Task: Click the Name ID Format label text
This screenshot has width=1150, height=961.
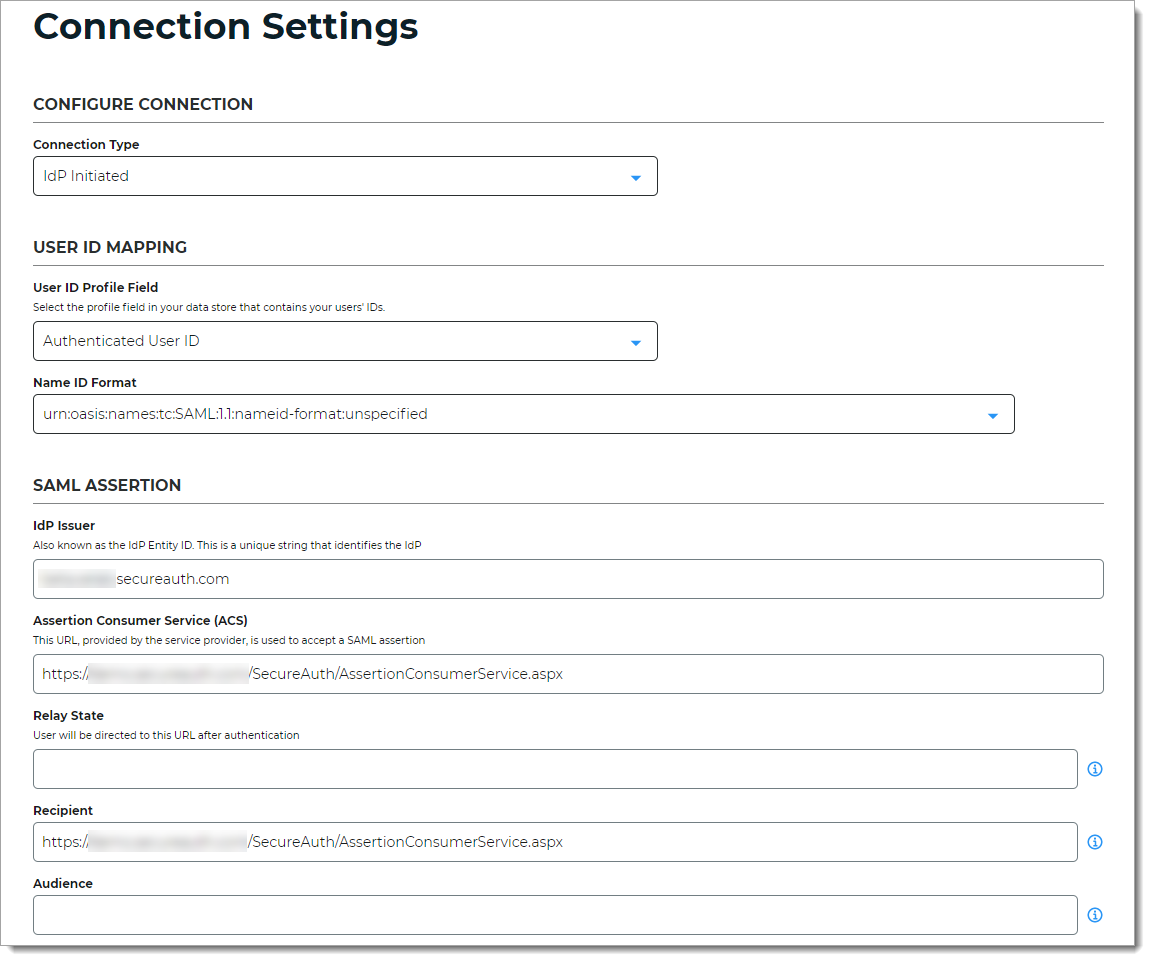Action: [85, 382]
